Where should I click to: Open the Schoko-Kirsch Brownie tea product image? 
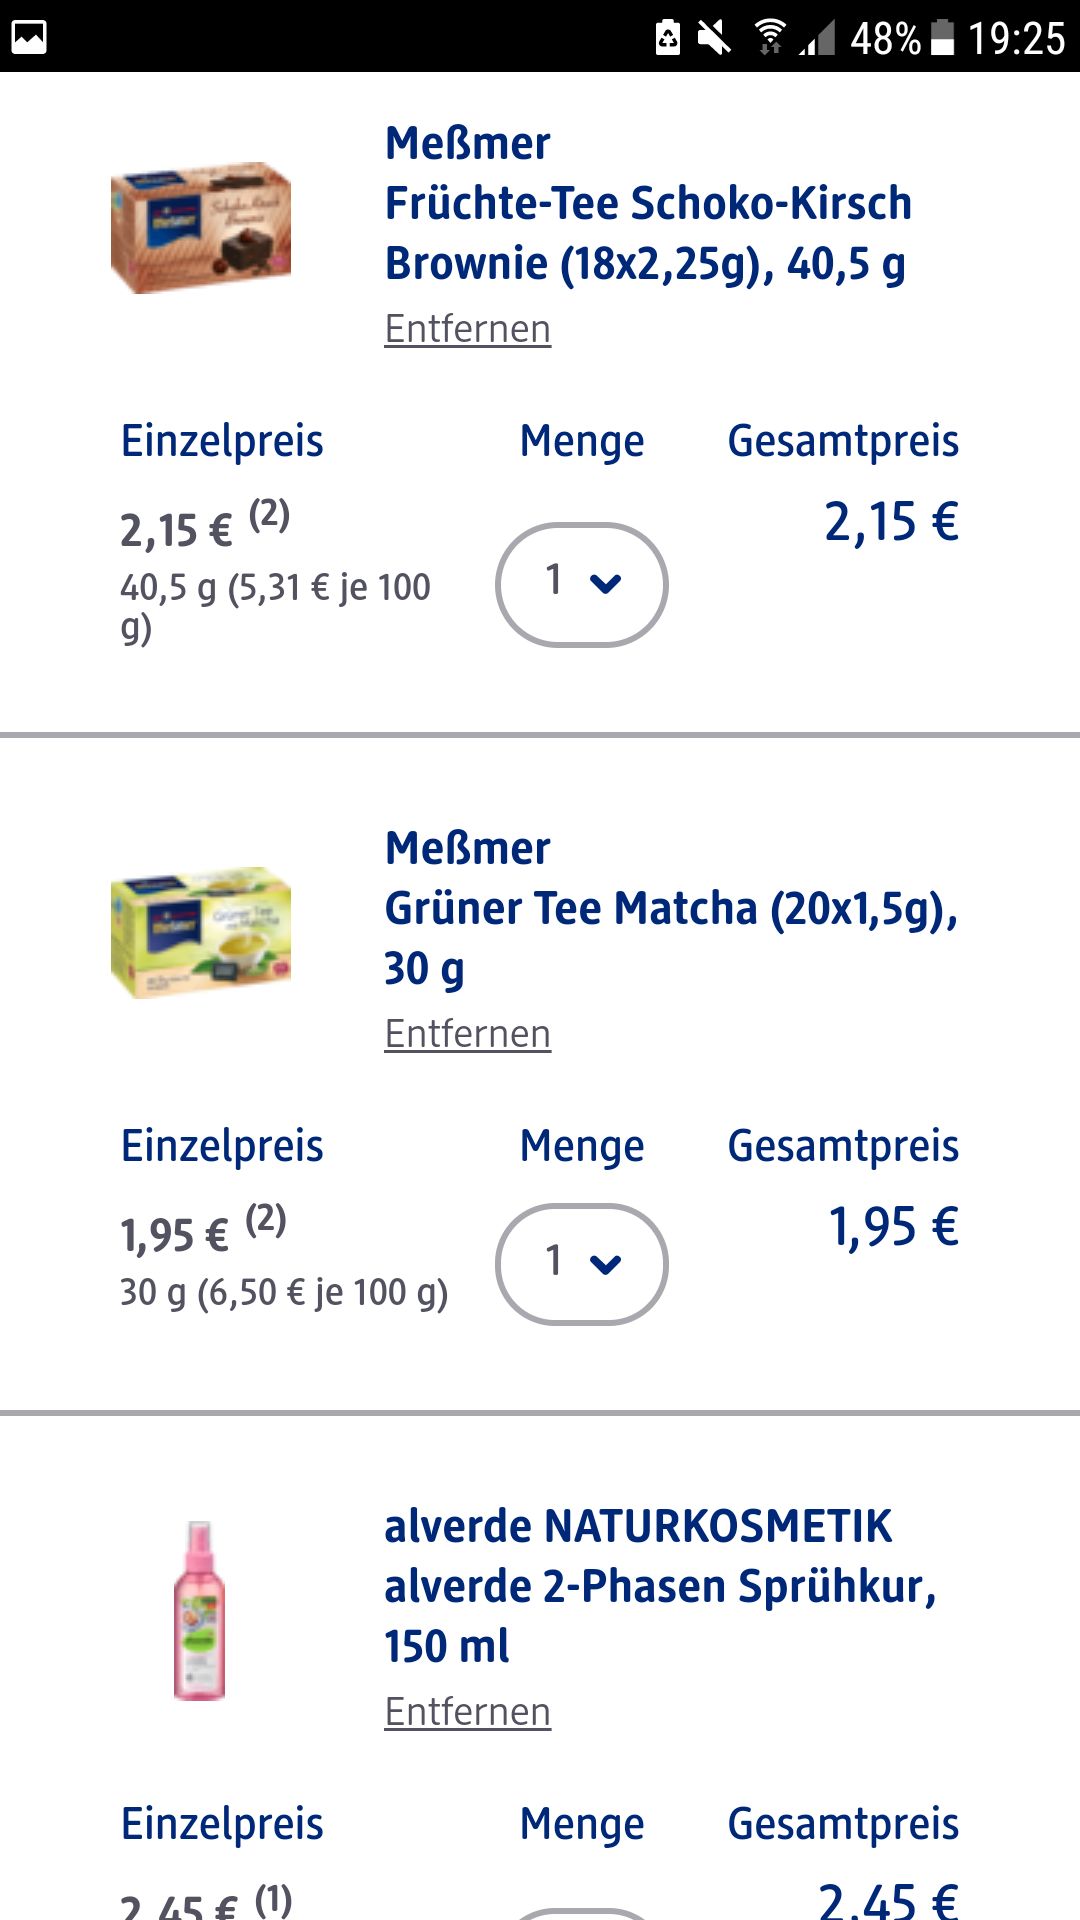point(201,228)
